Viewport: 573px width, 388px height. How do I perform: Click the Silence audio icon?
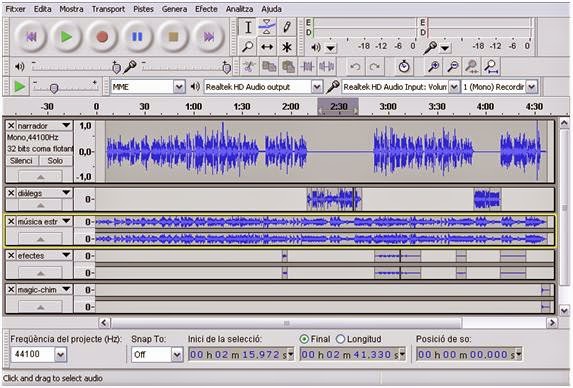point(326,67)
